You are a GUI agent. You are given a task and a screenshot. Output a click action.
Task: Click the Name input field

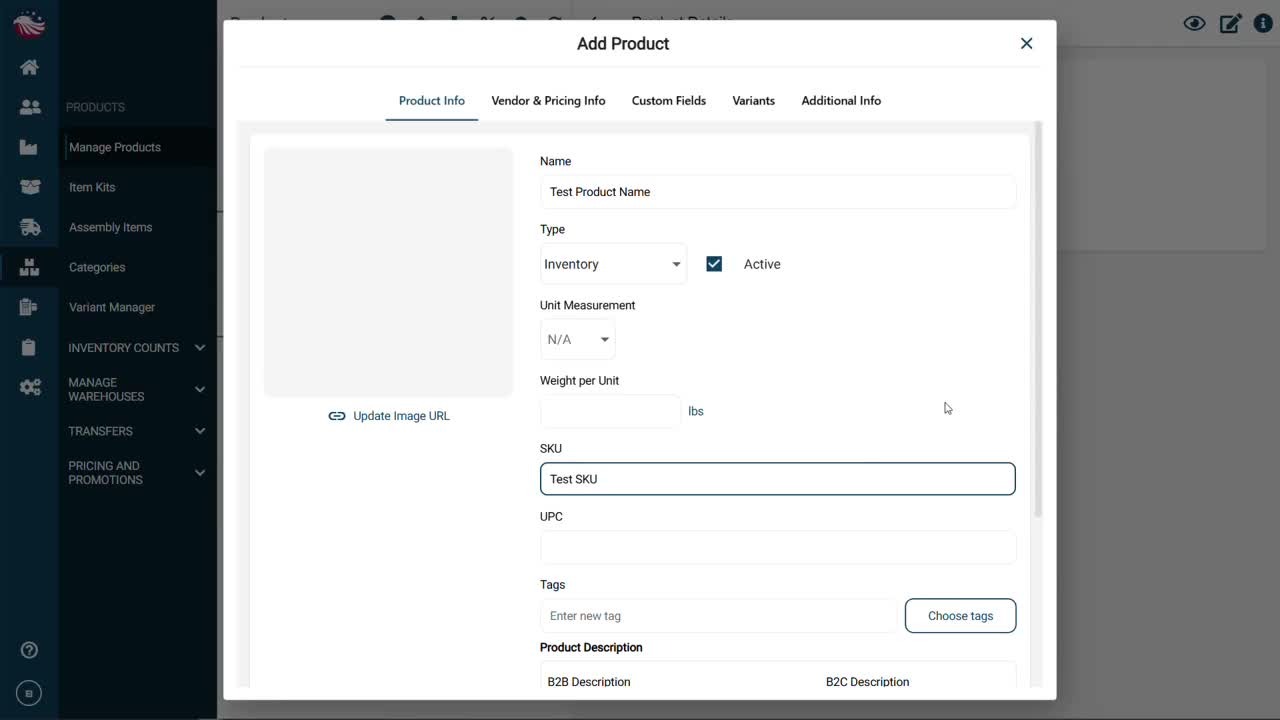[x=778, y=192]
